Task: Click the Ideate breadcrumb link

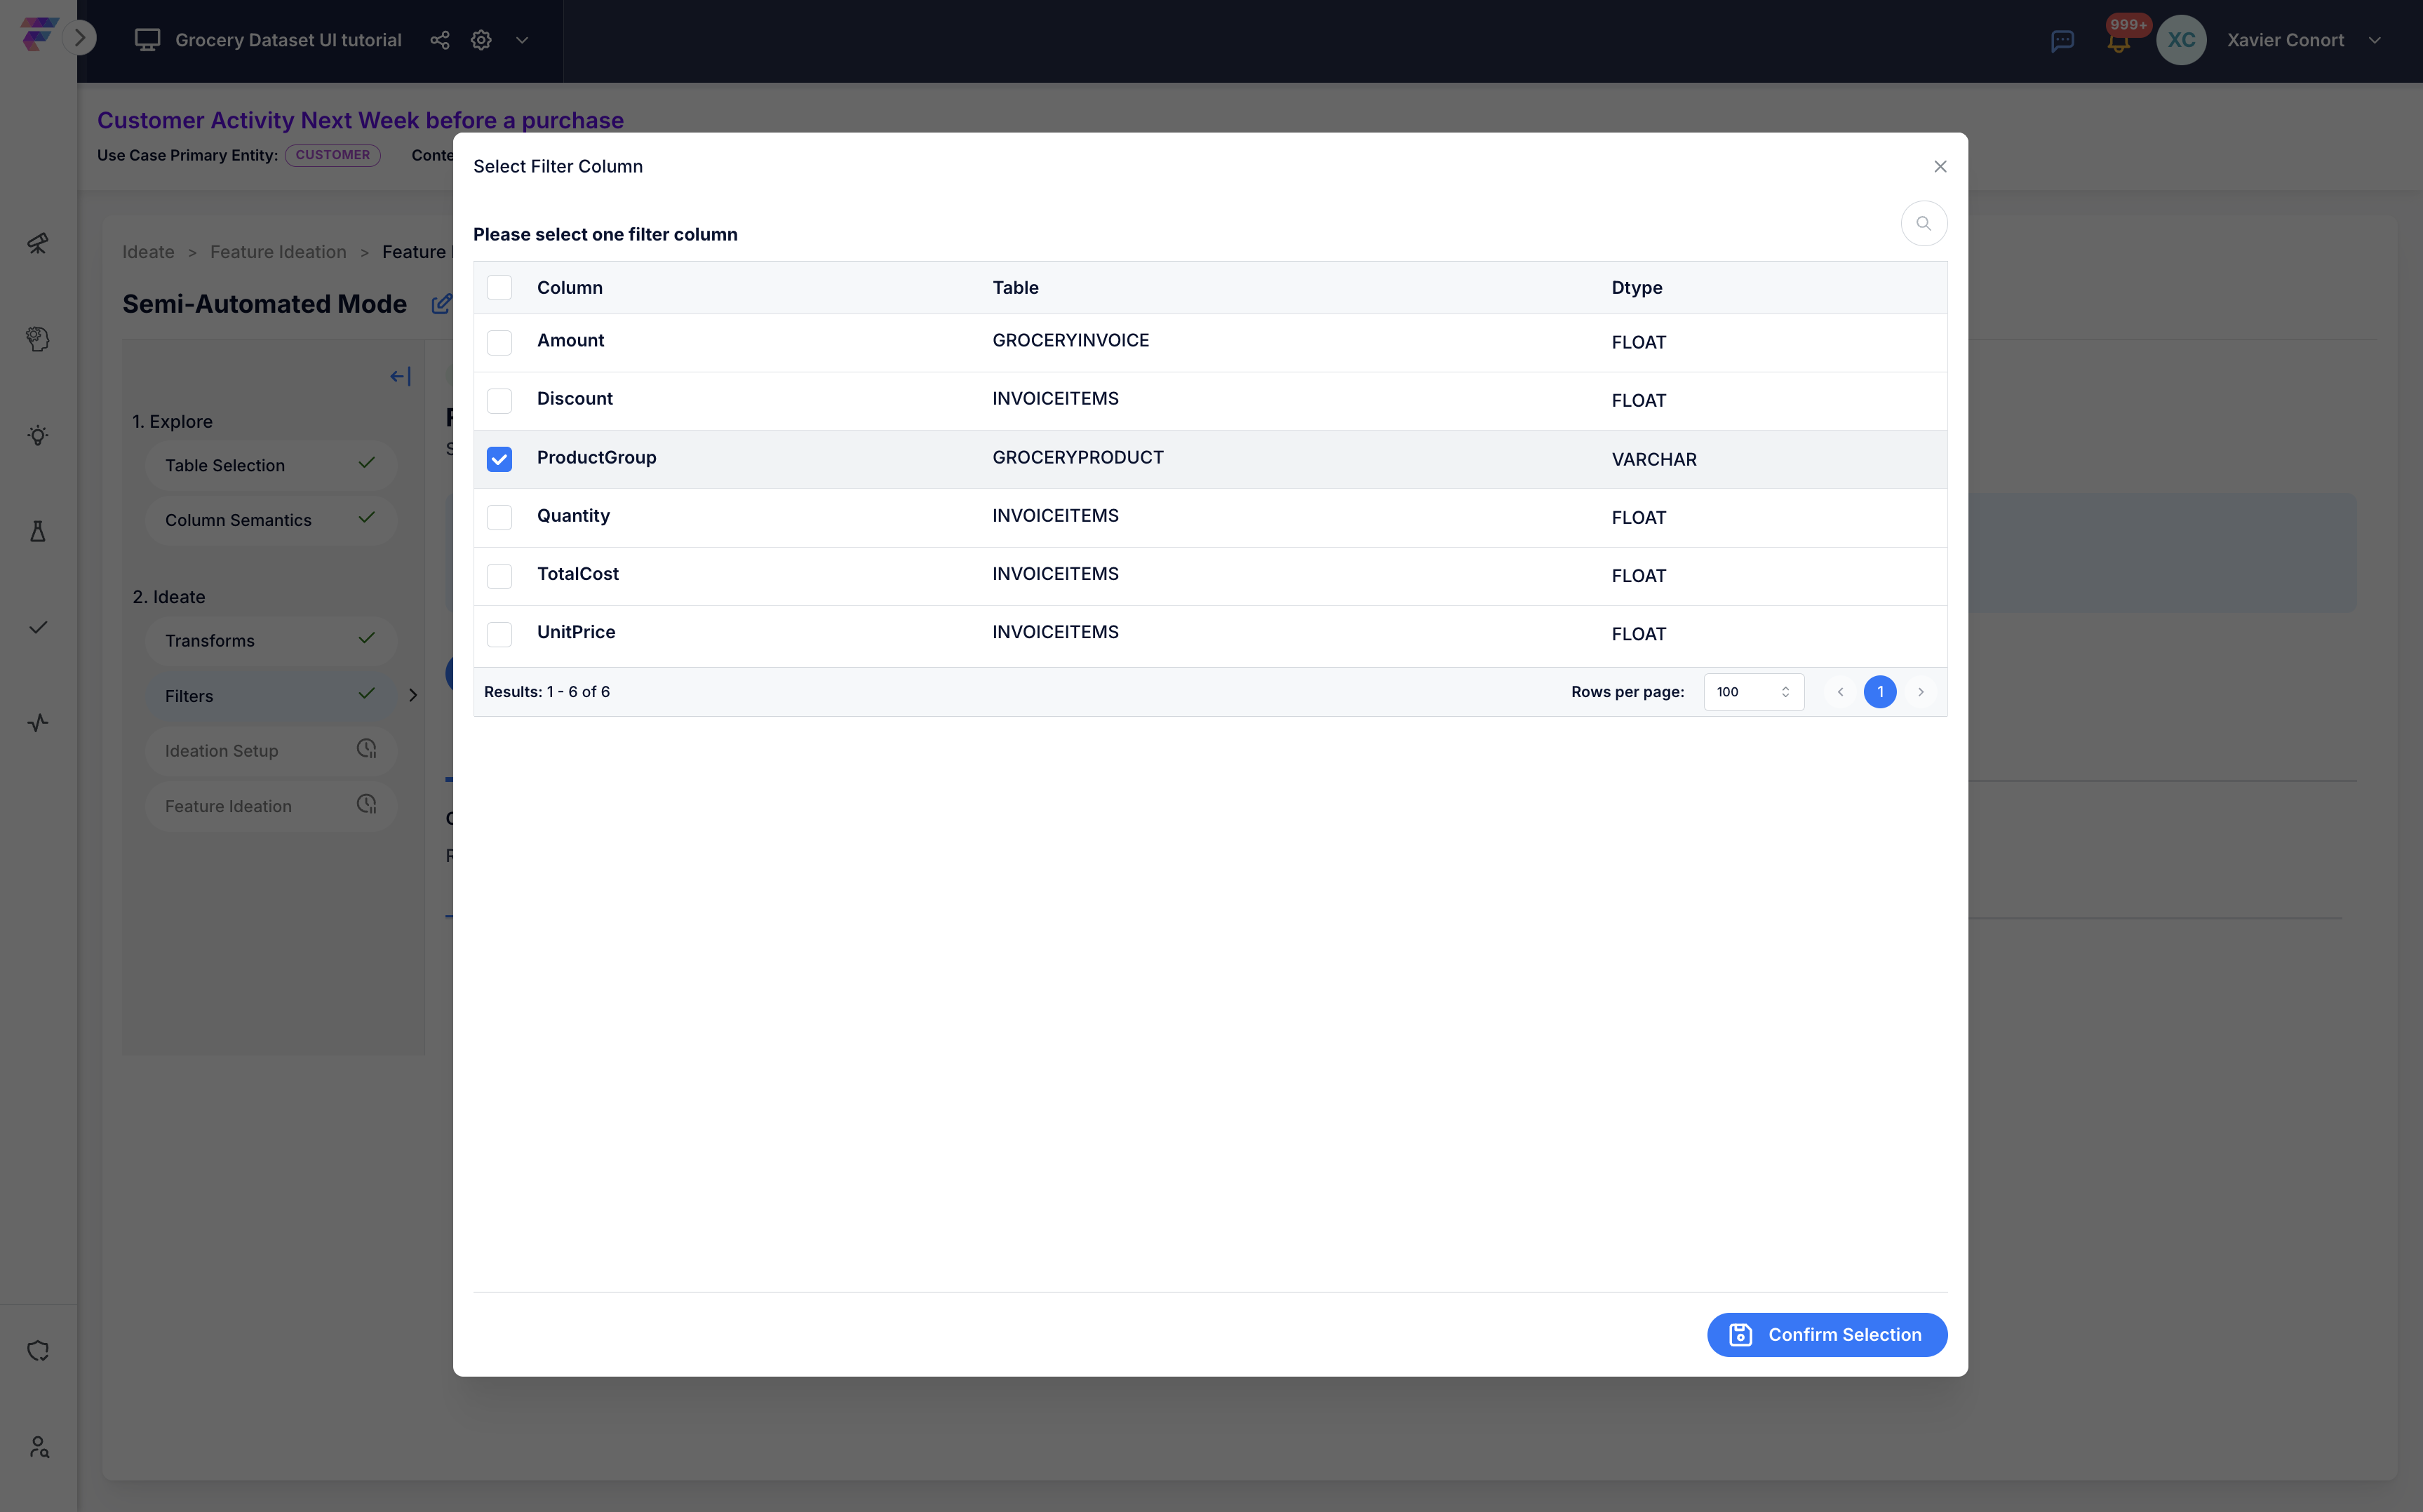Action: click(148, 252)
